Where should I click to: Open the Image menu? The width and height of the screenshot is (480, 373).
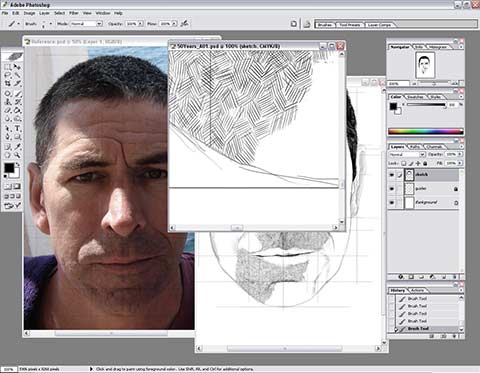coord(29,13)
